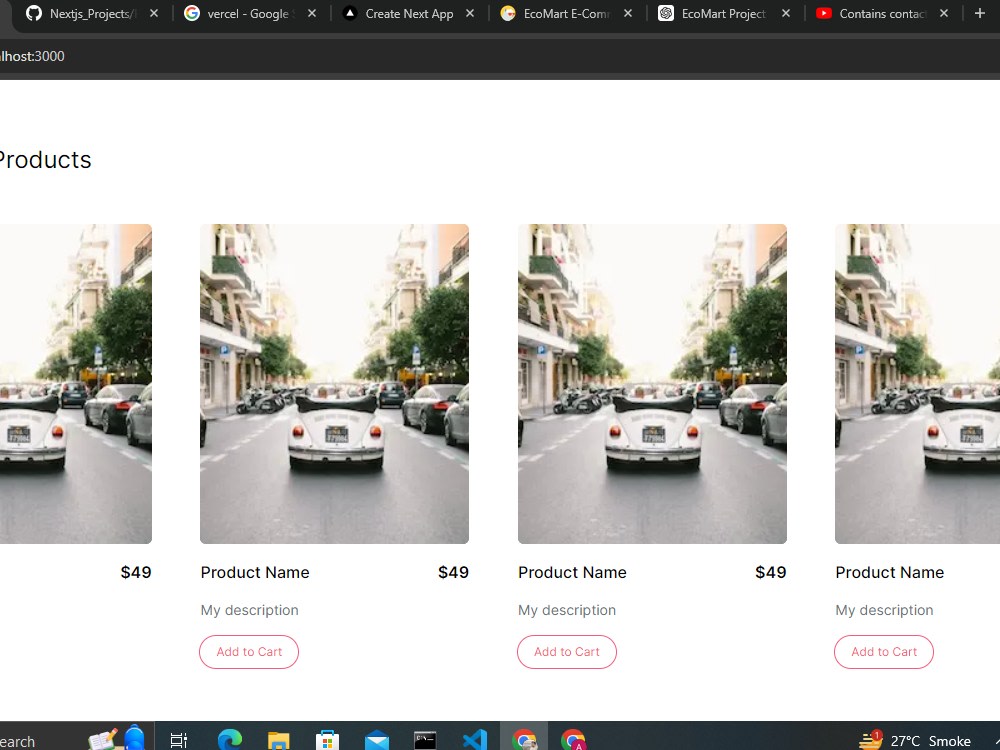Open the Mail app from the taskbar

point(376,740)
